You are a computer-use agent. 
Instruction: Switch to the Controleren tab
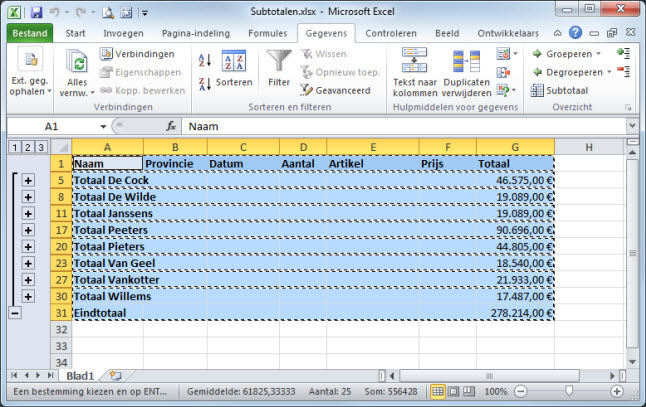coord(391,33)
